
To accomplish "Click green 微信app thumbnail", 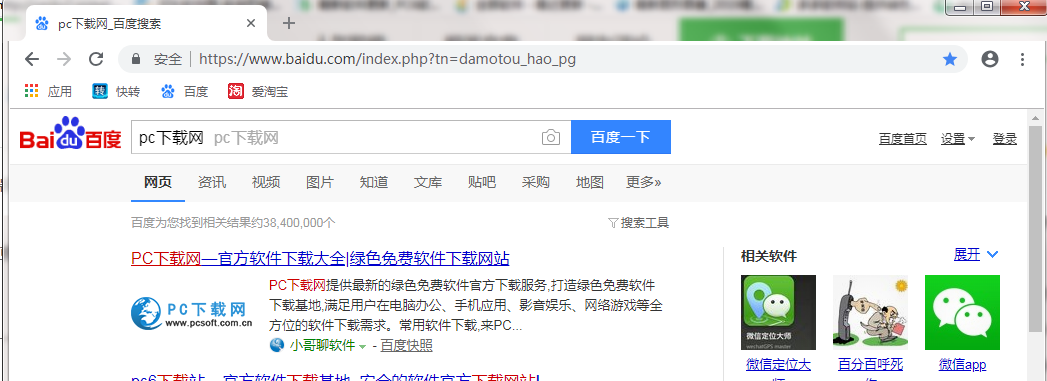I will point(962,312).
